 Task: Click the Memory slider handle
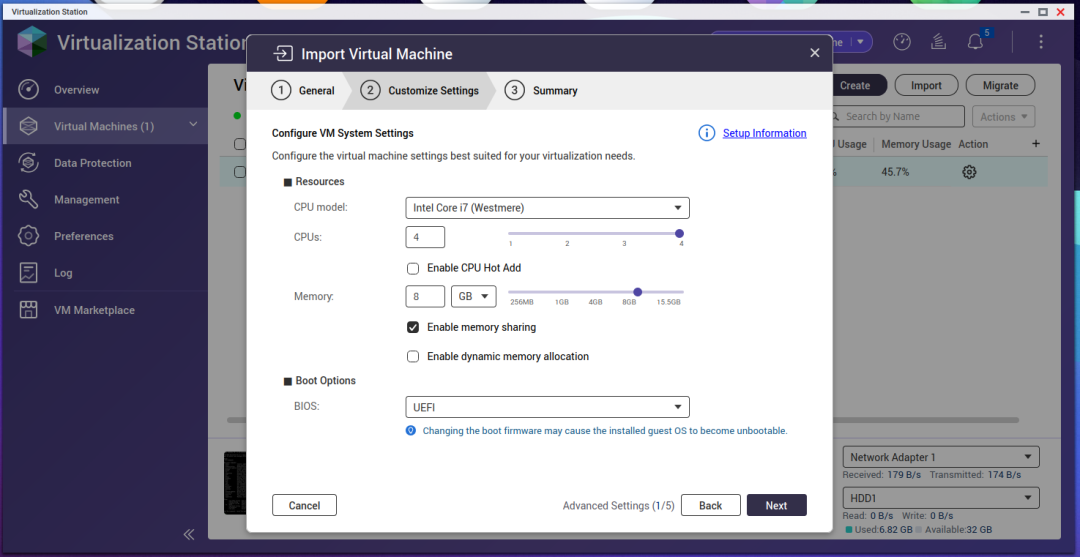(x=637, y=292)
